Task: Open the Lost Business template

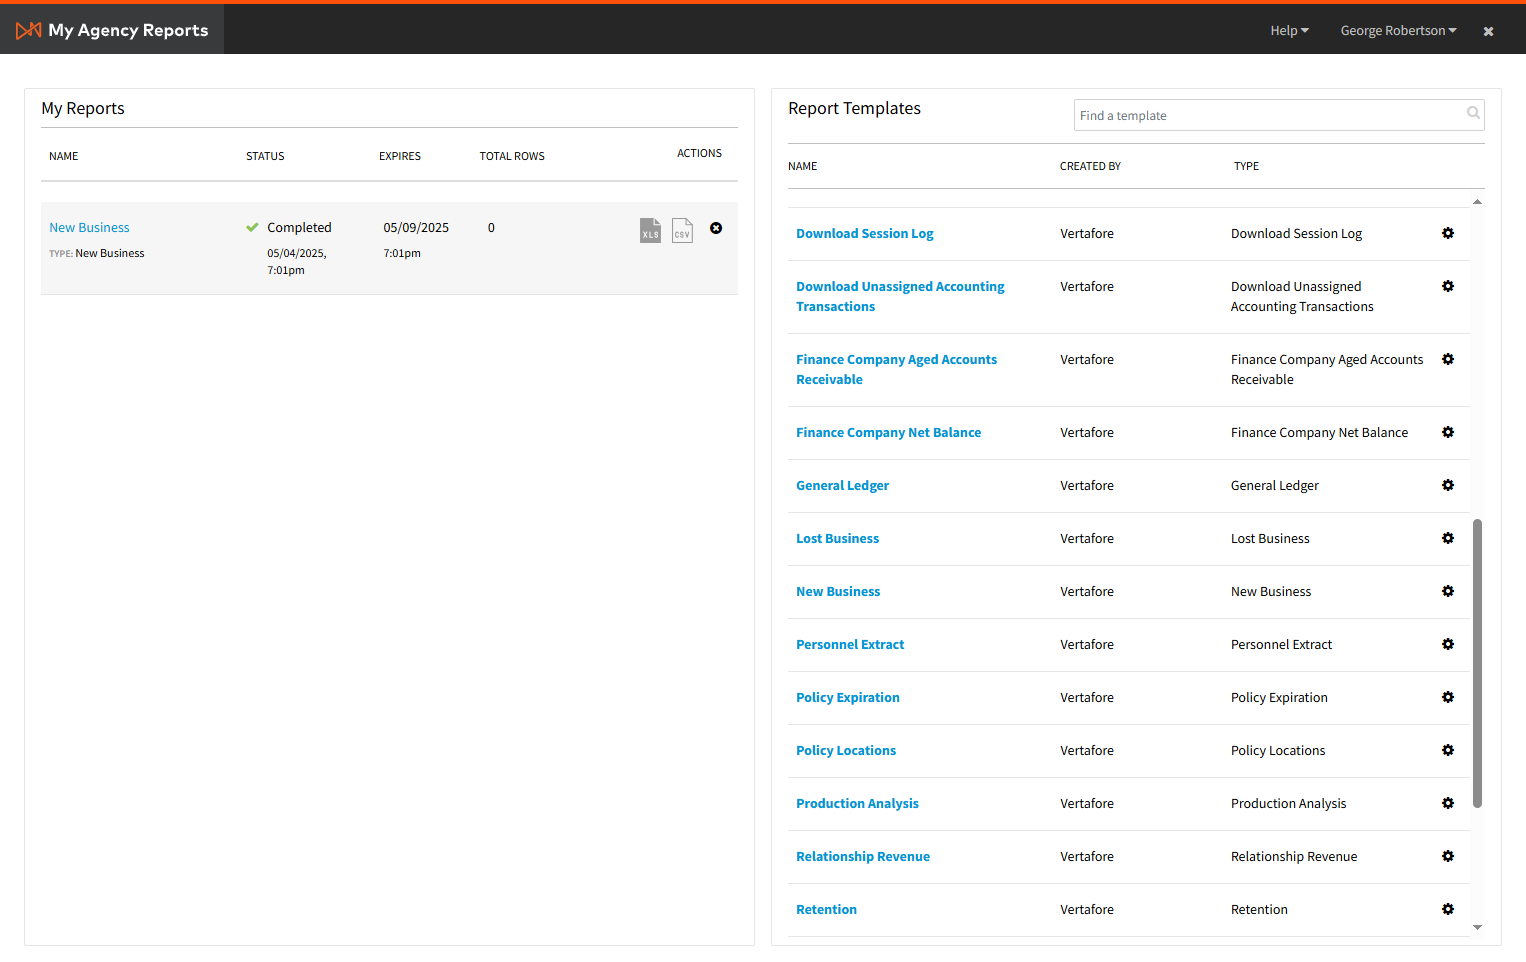Action: (837, 538)
